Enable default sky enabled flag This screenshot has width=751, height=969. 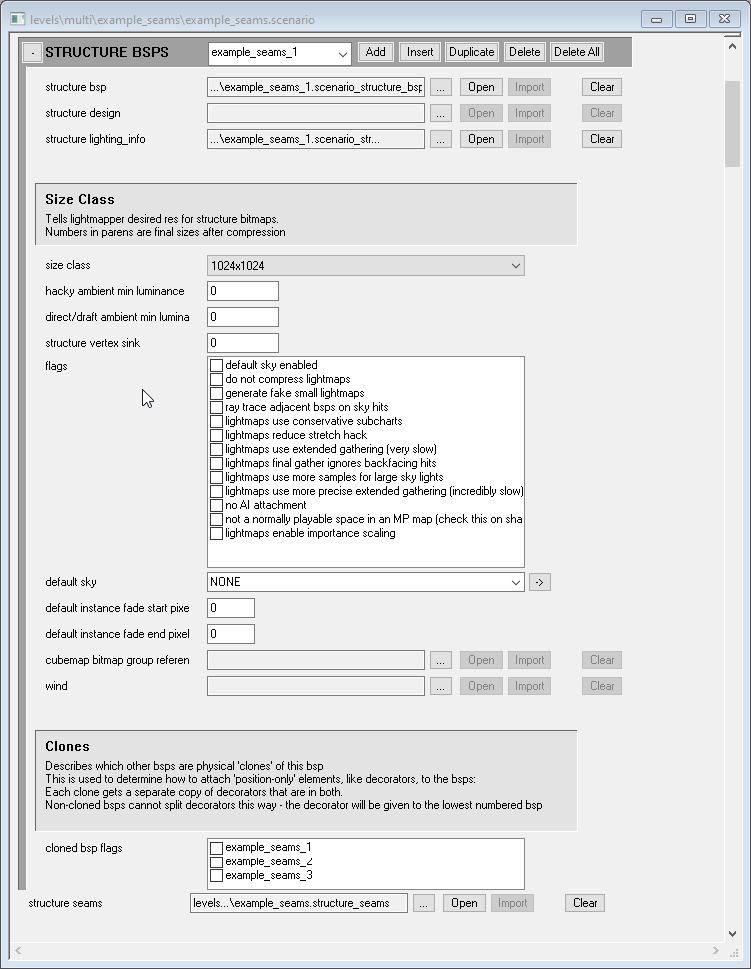coord(216,365)
